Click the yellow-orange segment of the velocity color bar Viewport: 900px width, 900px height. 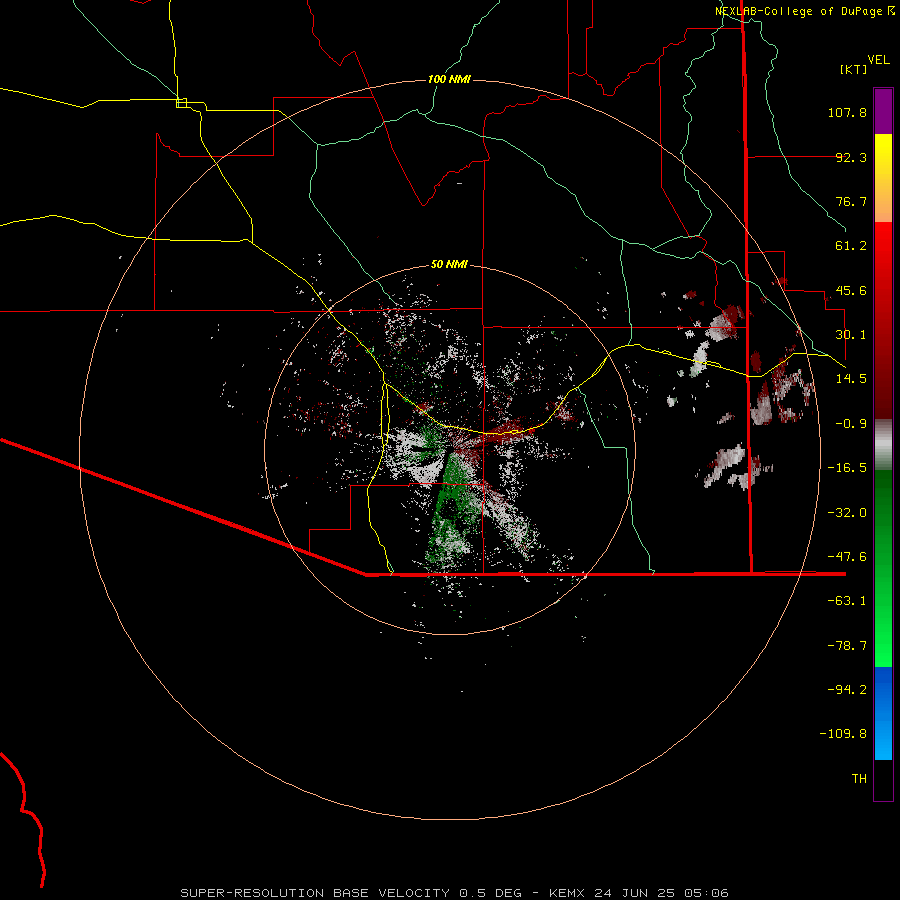coord(883,178)
